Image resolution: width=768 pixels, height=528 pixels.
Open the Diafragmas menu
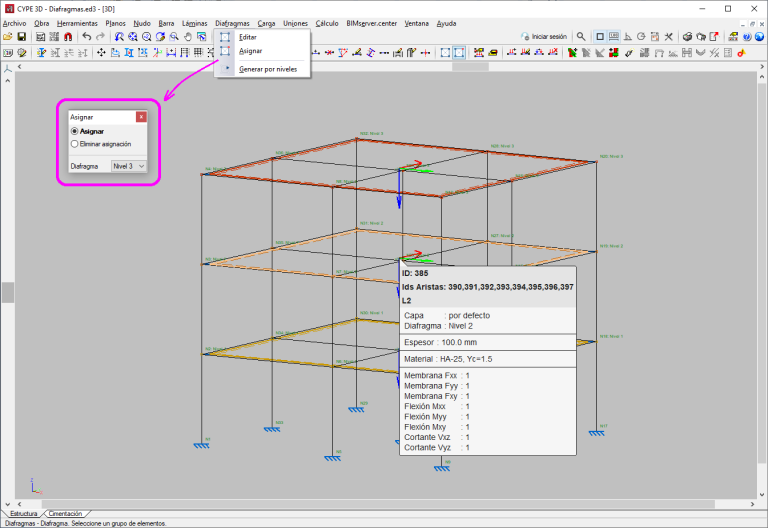tap(232, 22)
